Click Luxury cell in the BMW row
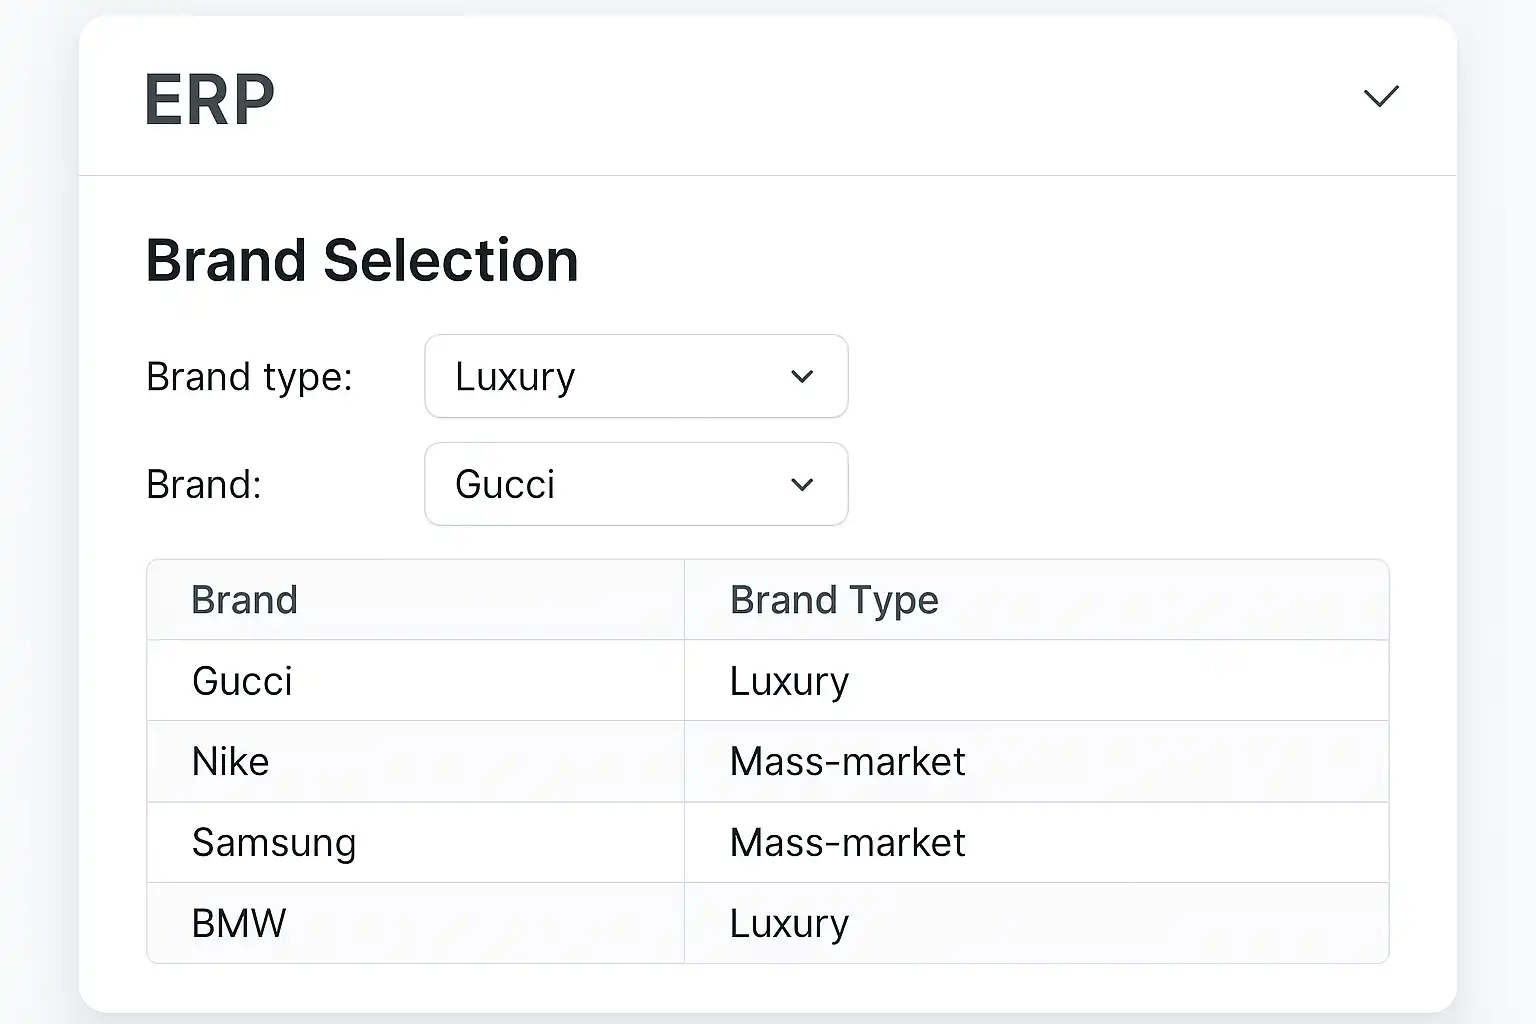 coord(789,923)
